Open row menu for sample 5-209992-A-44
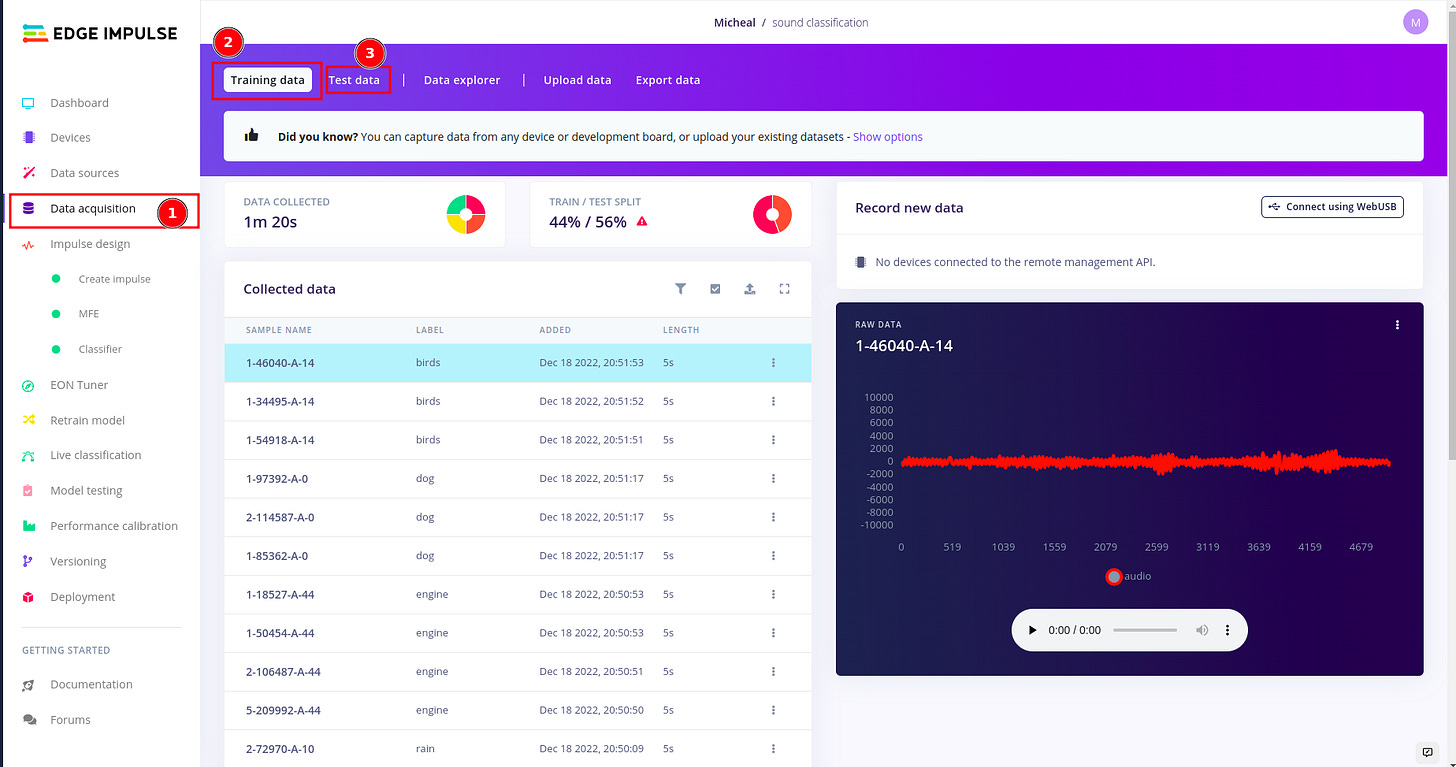This screenshot has height=767, width=1456. [773, 711]
